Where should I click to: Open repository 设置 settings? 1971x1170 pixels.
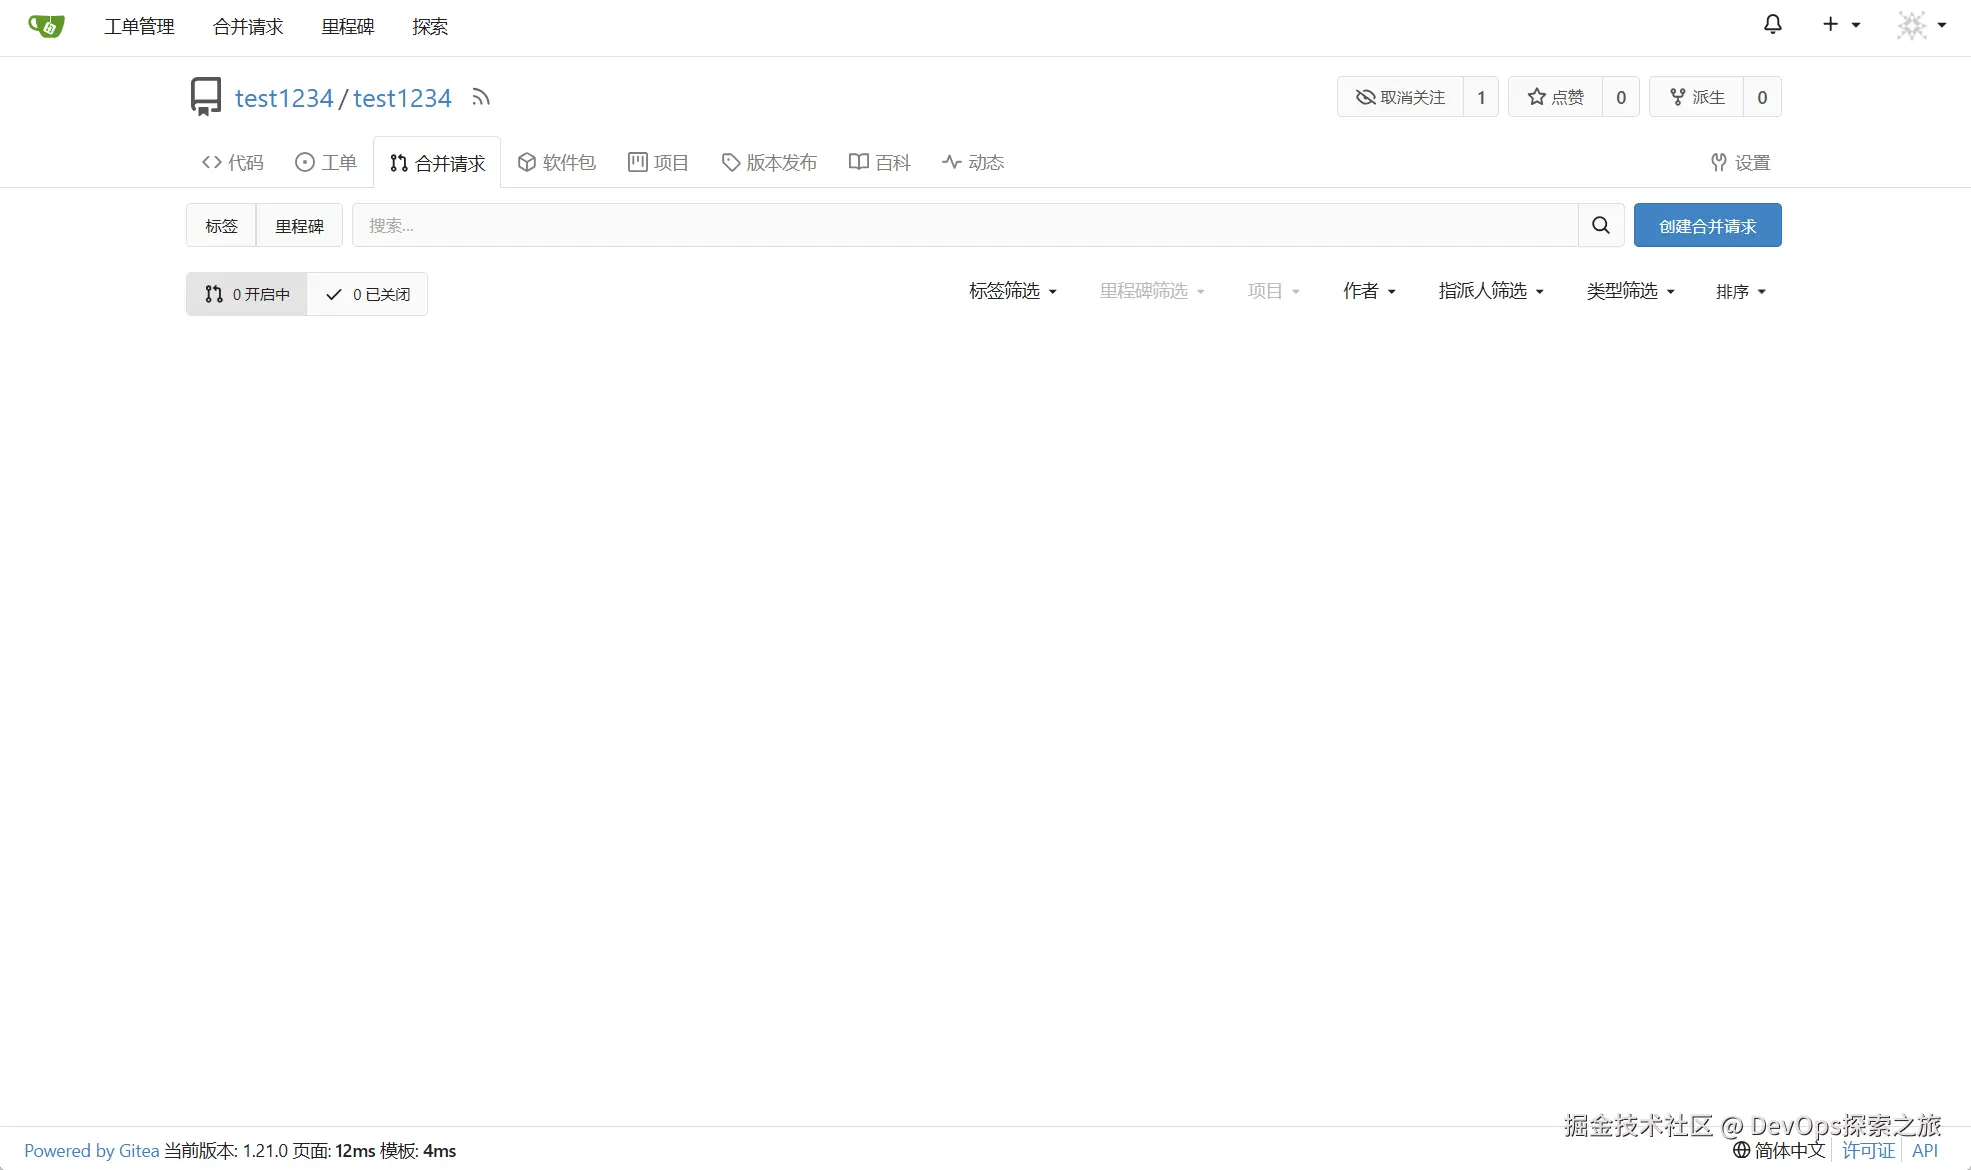click(x=1740, y=162)
